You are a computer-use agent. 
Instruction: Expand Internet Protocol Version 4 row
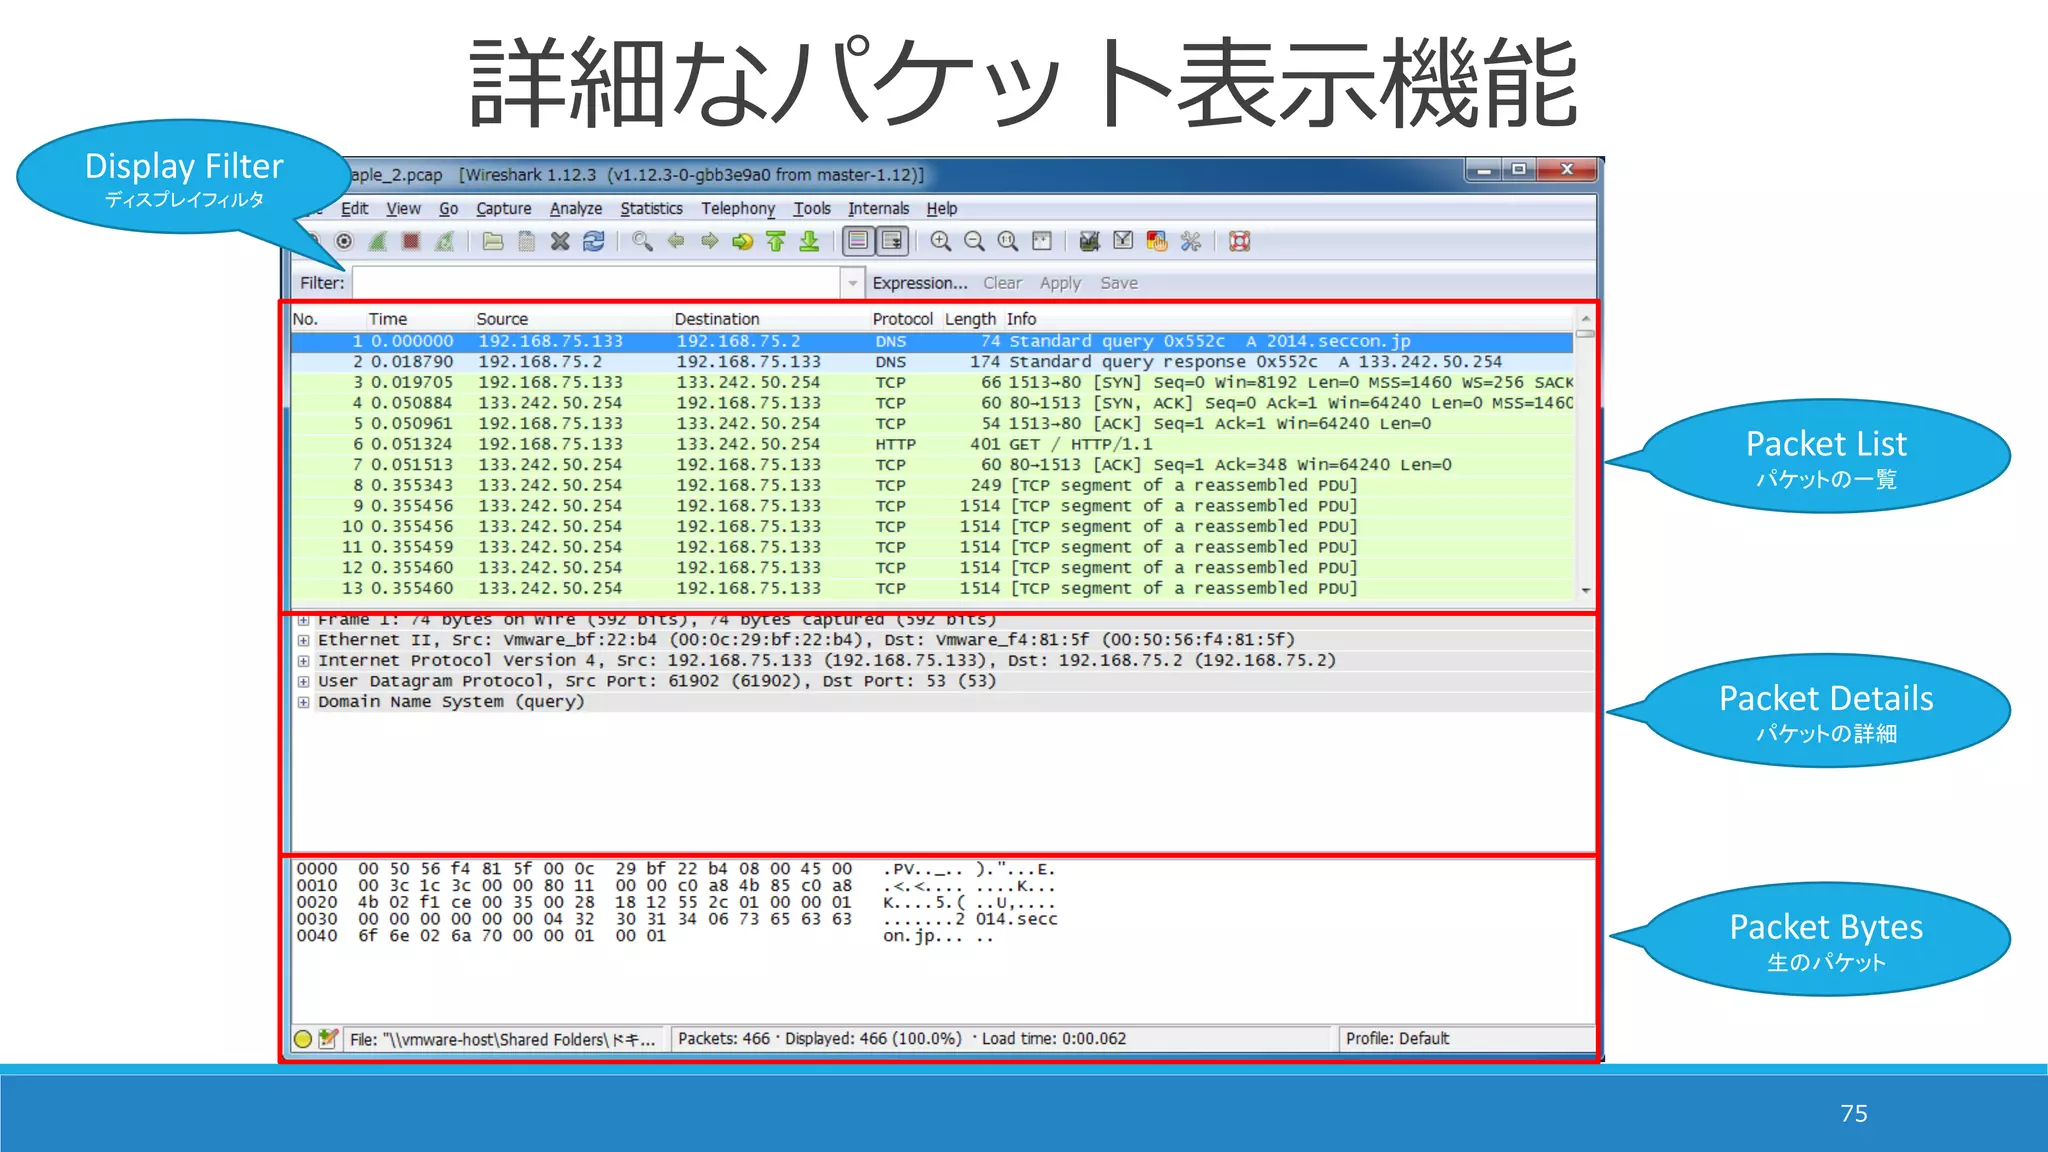[303, 661]
